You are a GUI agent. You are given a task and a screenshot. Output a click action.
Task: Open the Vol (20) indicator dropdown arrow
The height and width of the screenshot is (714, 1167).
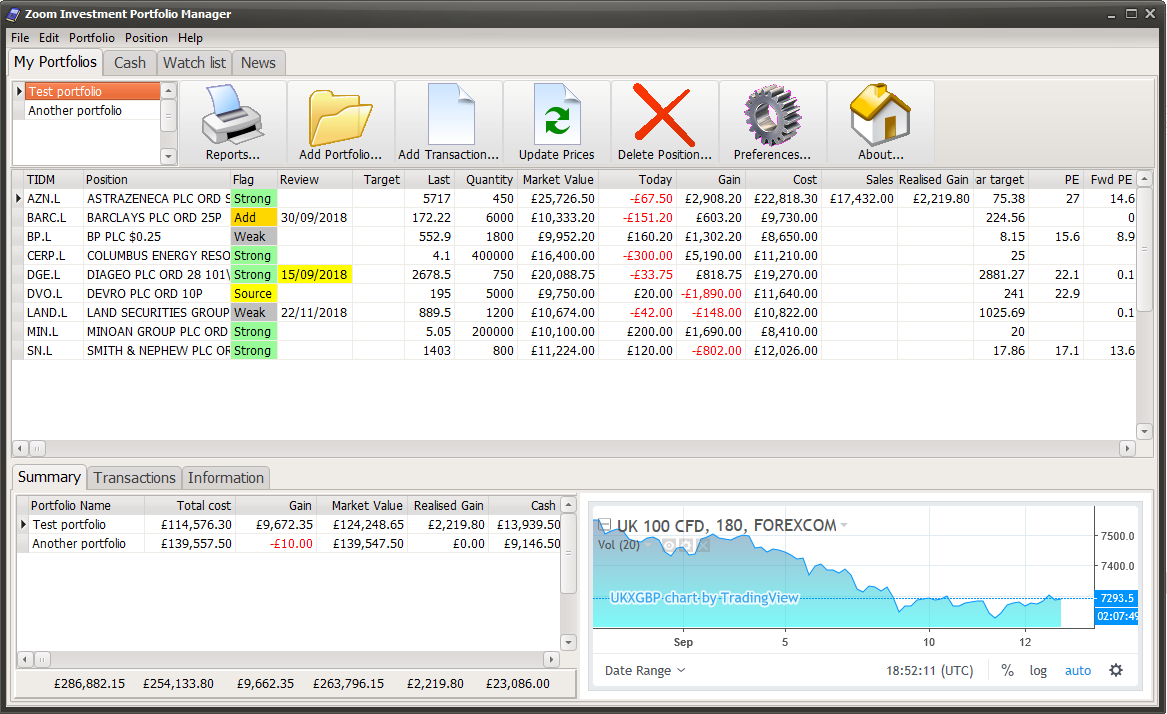tap(647, 546)
